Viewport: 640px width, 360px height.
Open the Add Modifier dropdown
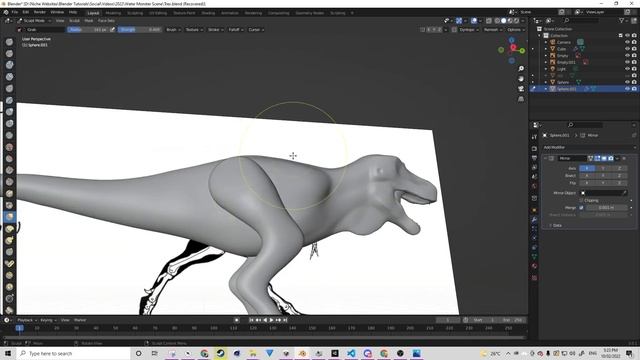click(589, 147)
